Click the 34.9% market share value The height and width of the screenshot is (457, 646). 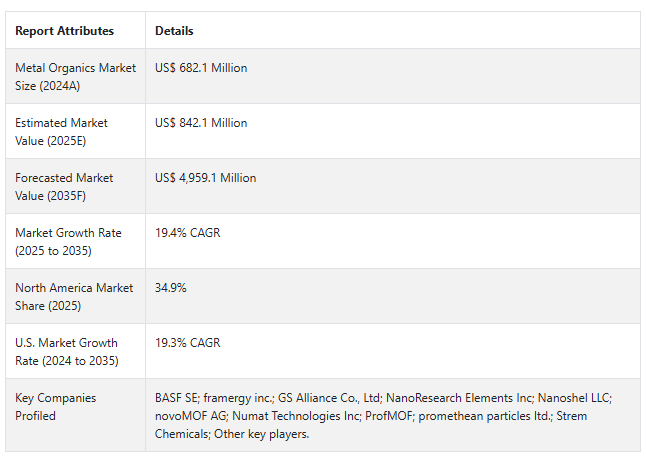click(171, 288)
